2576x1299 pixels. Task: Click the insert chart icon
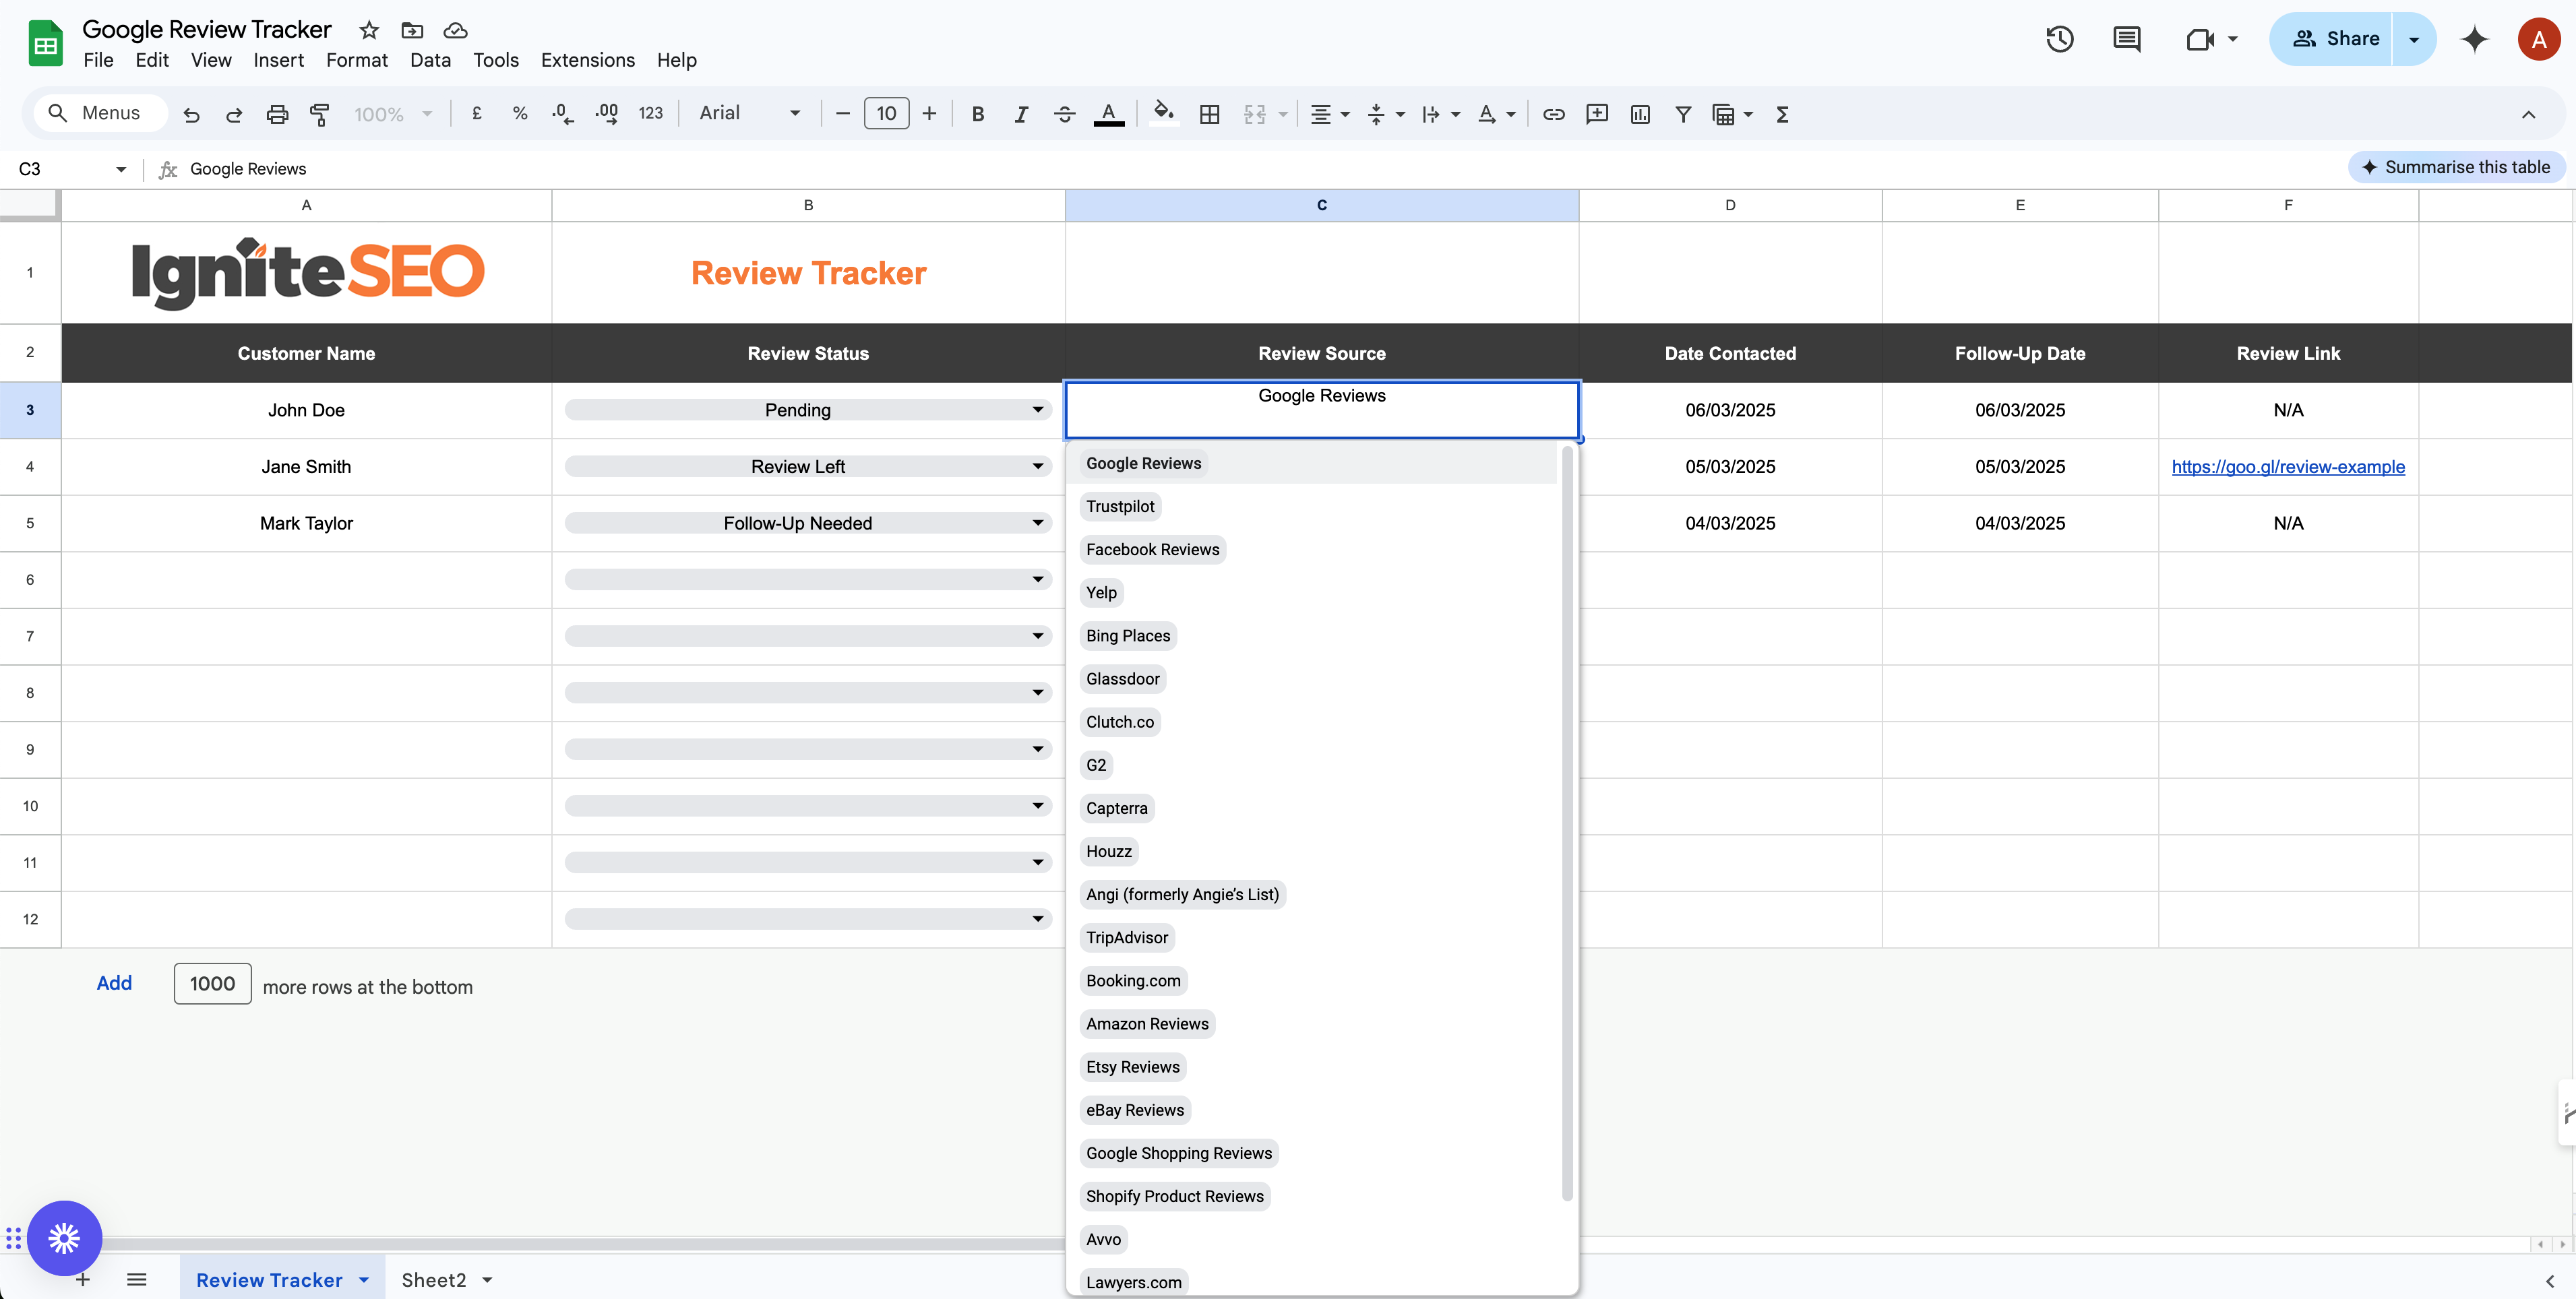tap(1640, 114)
